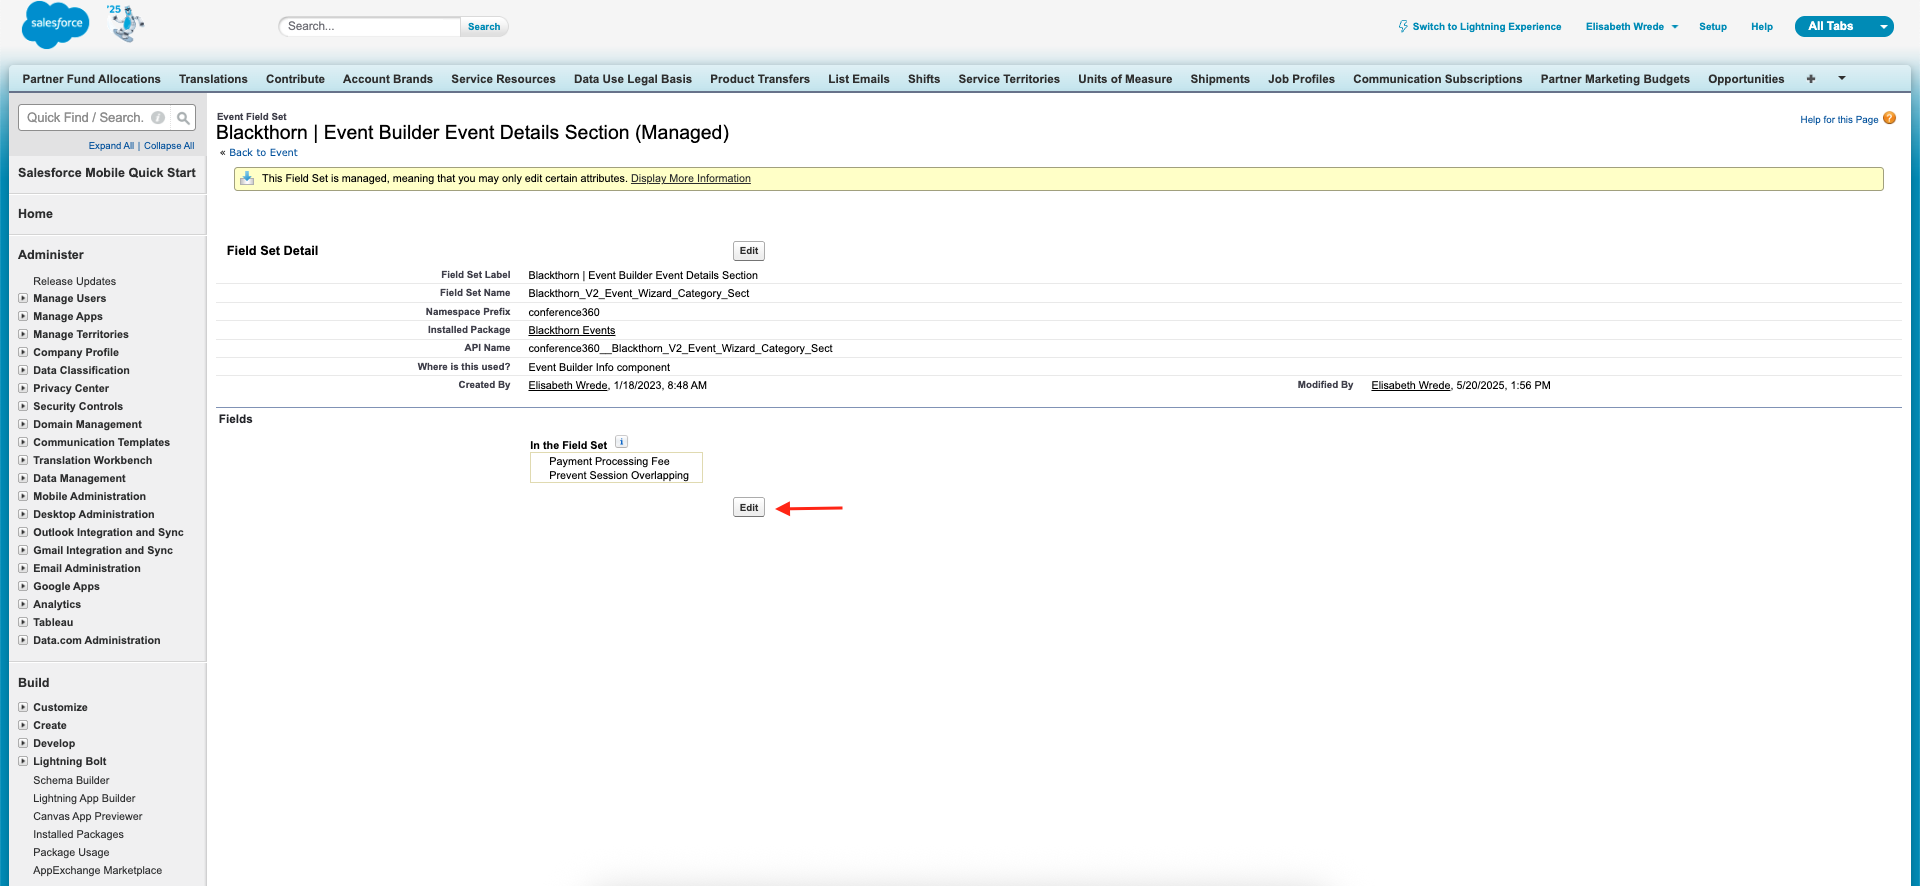Expand the Lightning Bolt tree node
1920x886 pixels.
[x=23, y=761]
